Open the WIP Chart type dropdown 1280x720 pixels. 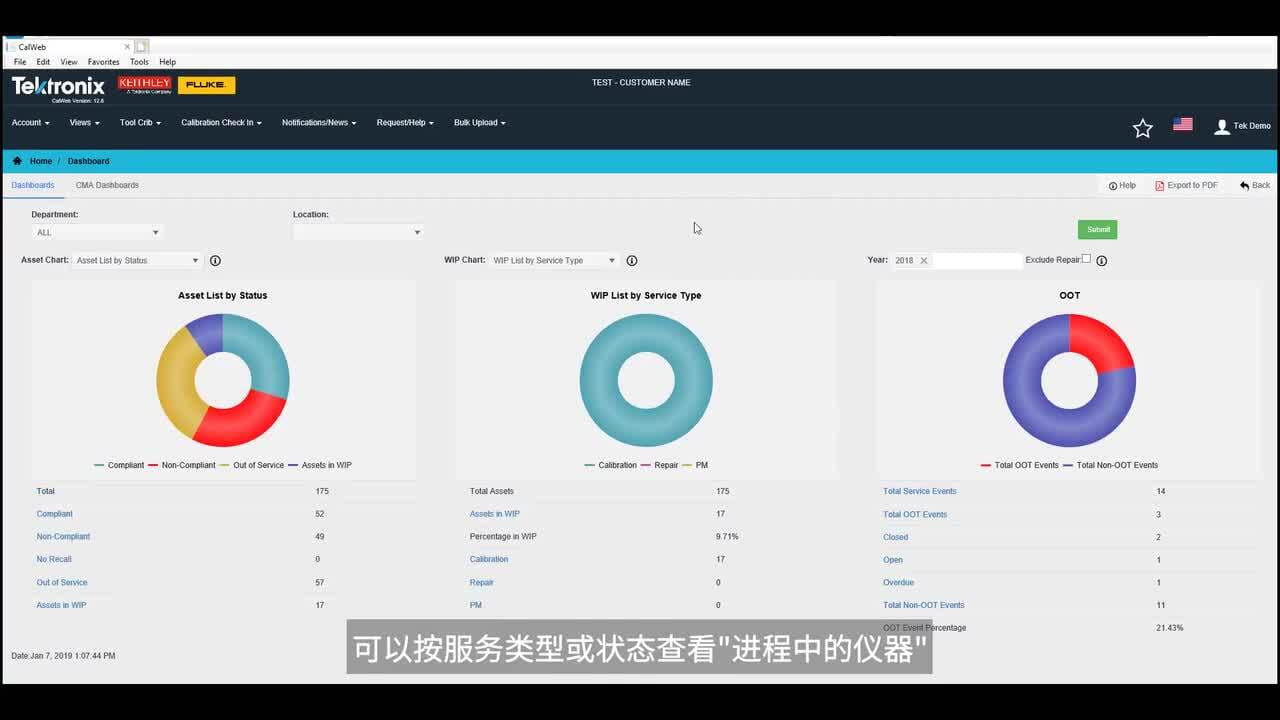(553, 260)
